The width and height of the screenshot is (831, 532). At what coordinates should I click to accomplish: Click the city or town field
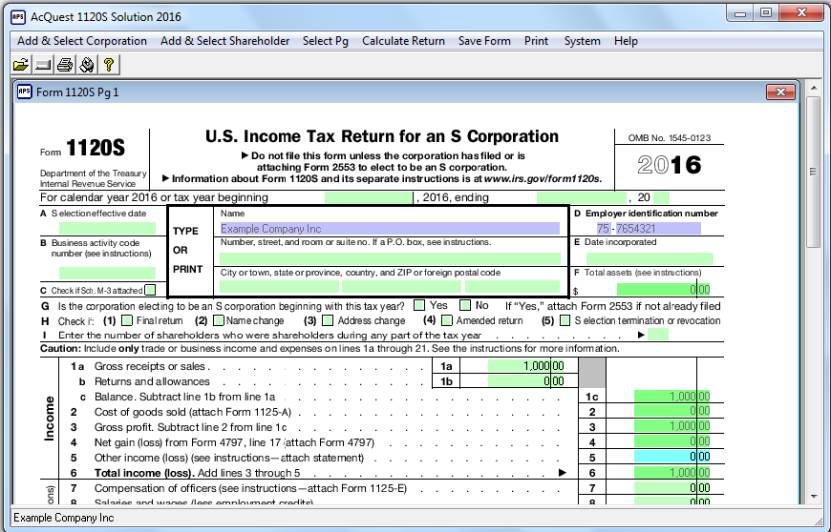point(279,286)
